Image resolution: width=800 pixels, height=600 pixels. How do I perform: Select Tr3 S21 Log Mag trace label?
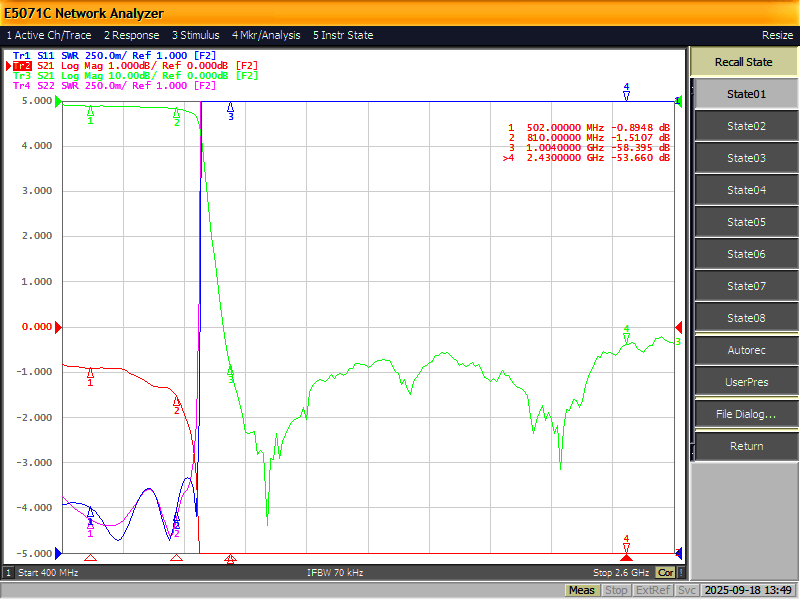[x=135, y=76]
